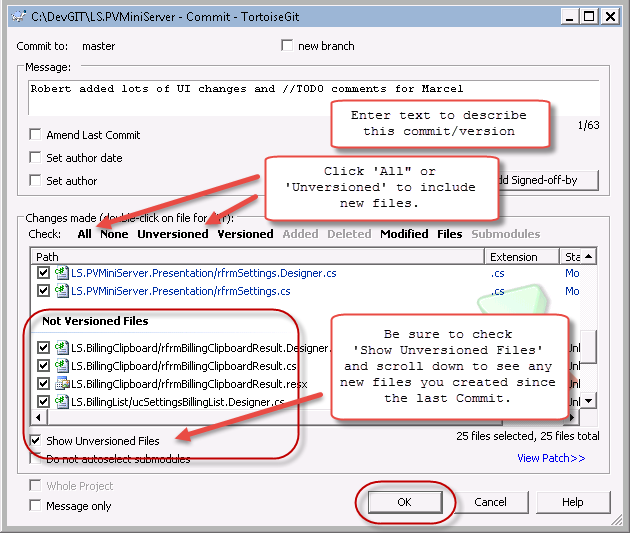Sort file list by Path column header
630x533 pixels.
tap(257, 257)
